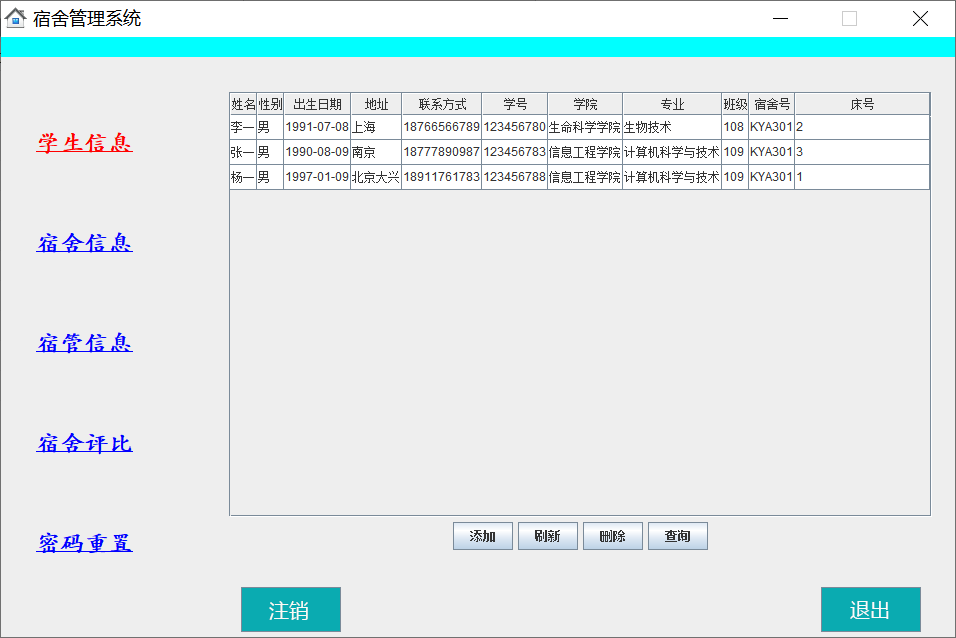Select phone number 18911761783
Viewport: 956px width, 638px height.
click(x=441, y=177)
